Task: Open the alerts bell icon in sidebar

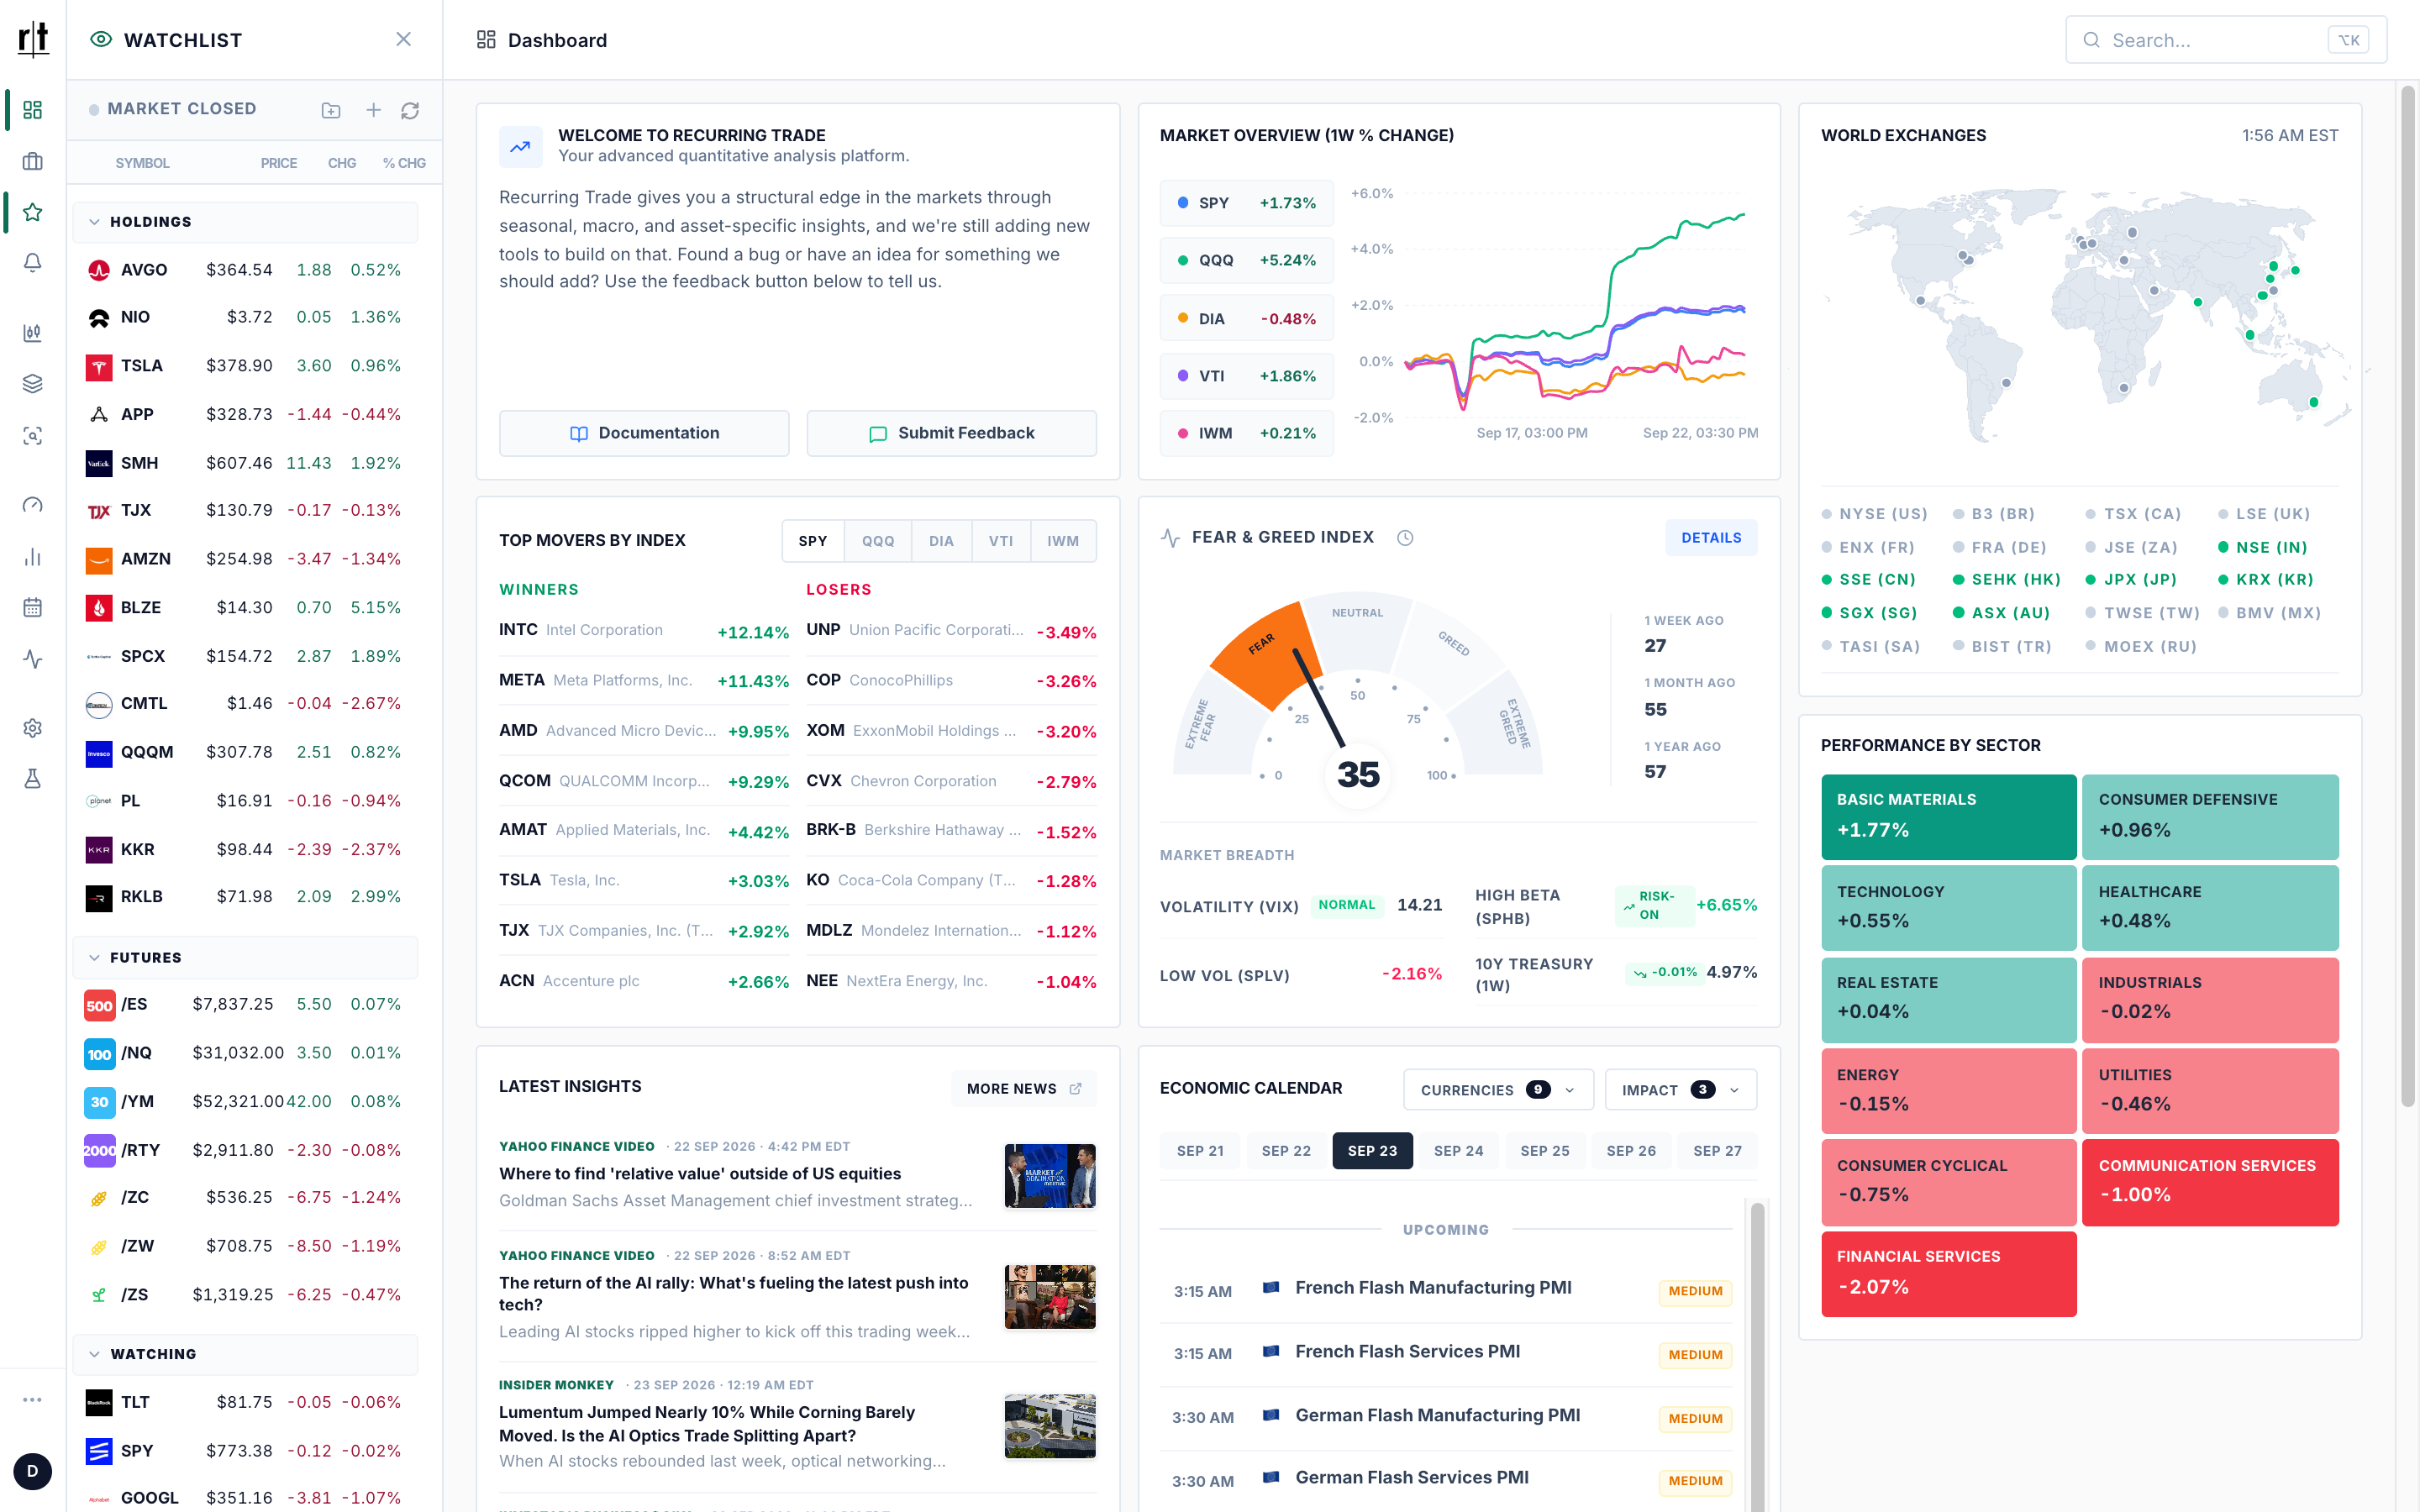Action: click(x=33, y=263)
